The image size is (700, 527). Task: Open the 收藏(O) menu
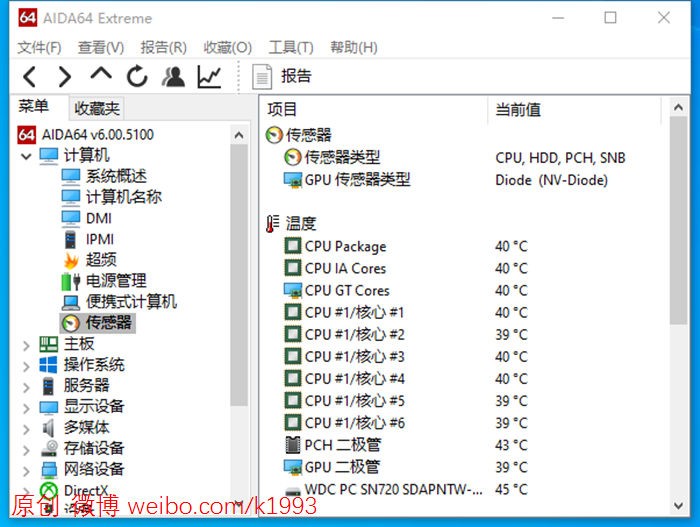point(228,47)
